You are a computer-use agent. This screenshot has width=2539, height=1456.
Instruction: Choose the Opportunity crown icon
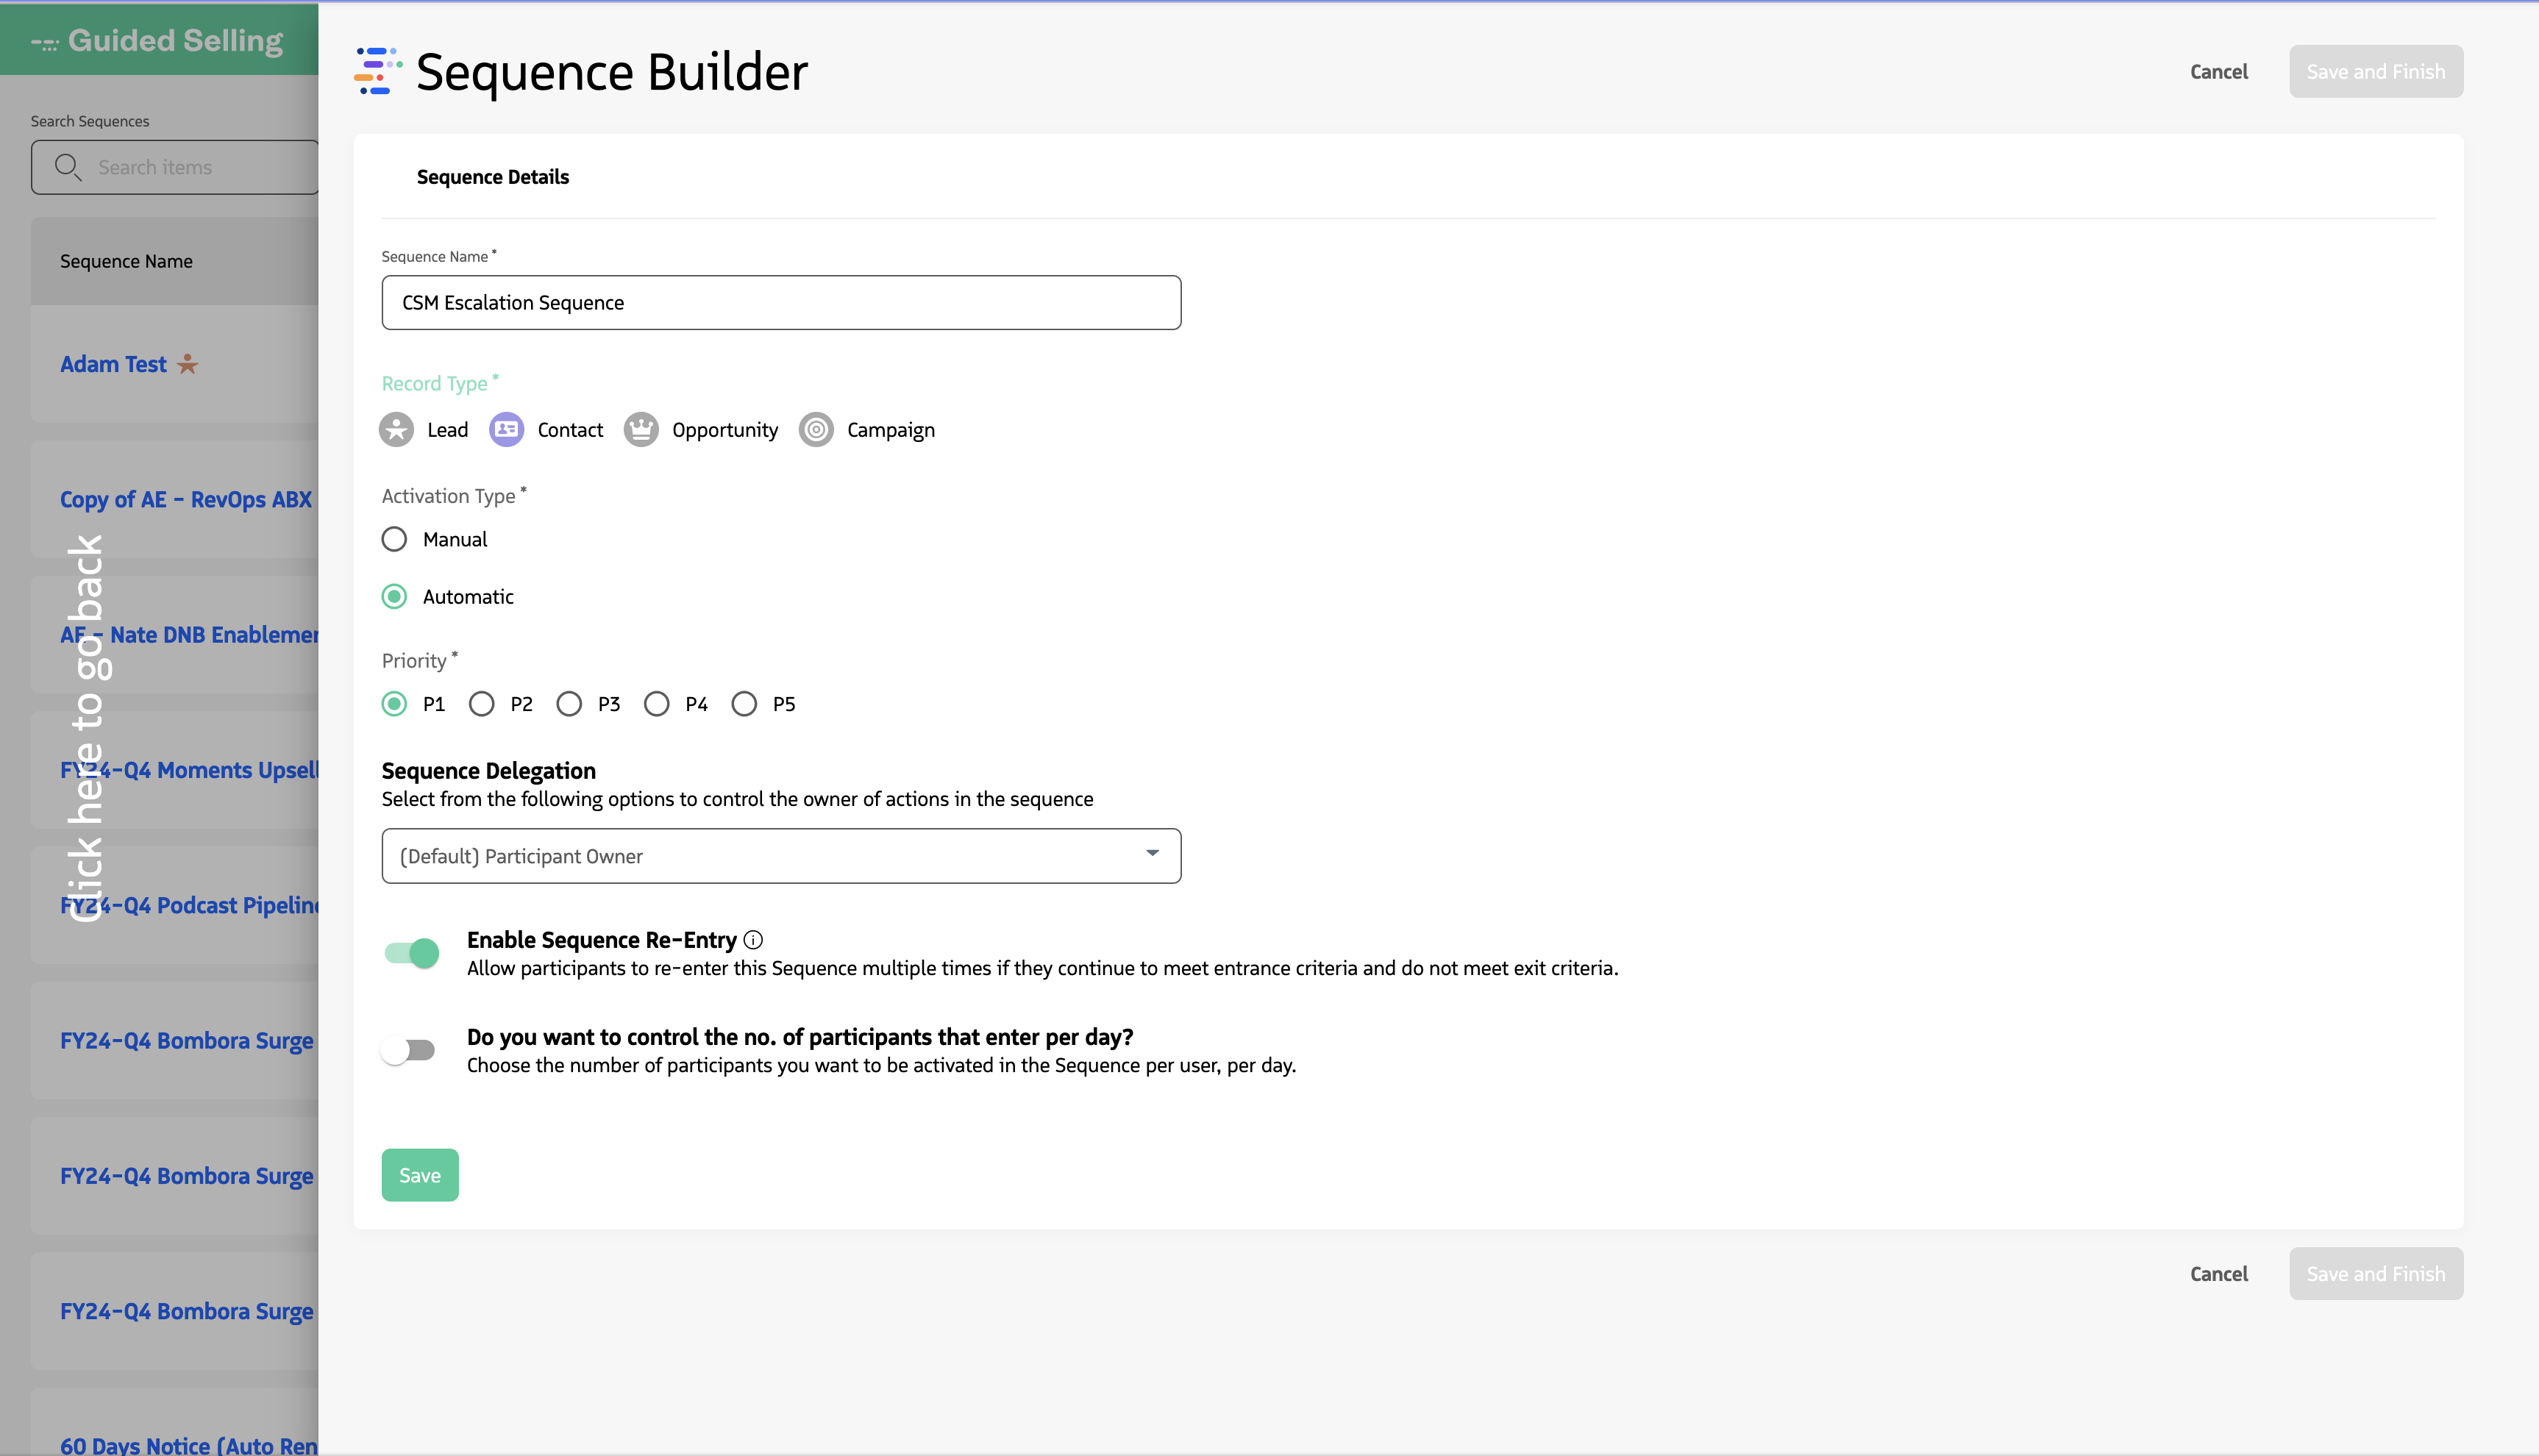641,430
